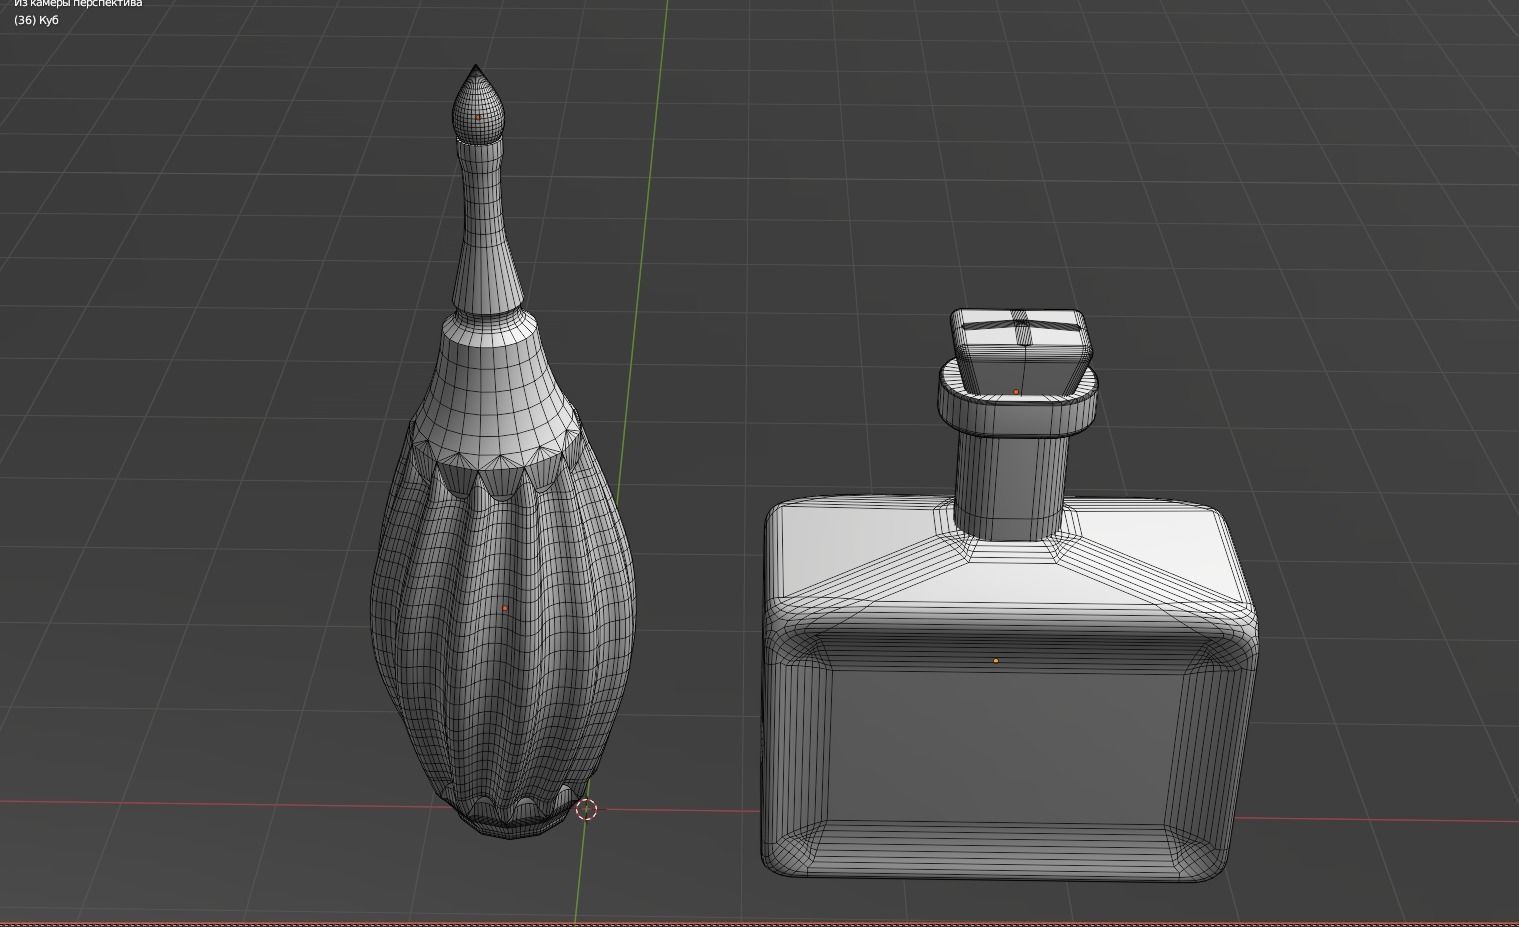Viewport: 1519px width, 927px height.
Task: Click the '(36) Куб' viewport overlay text
Action: (x=36, y=20)
